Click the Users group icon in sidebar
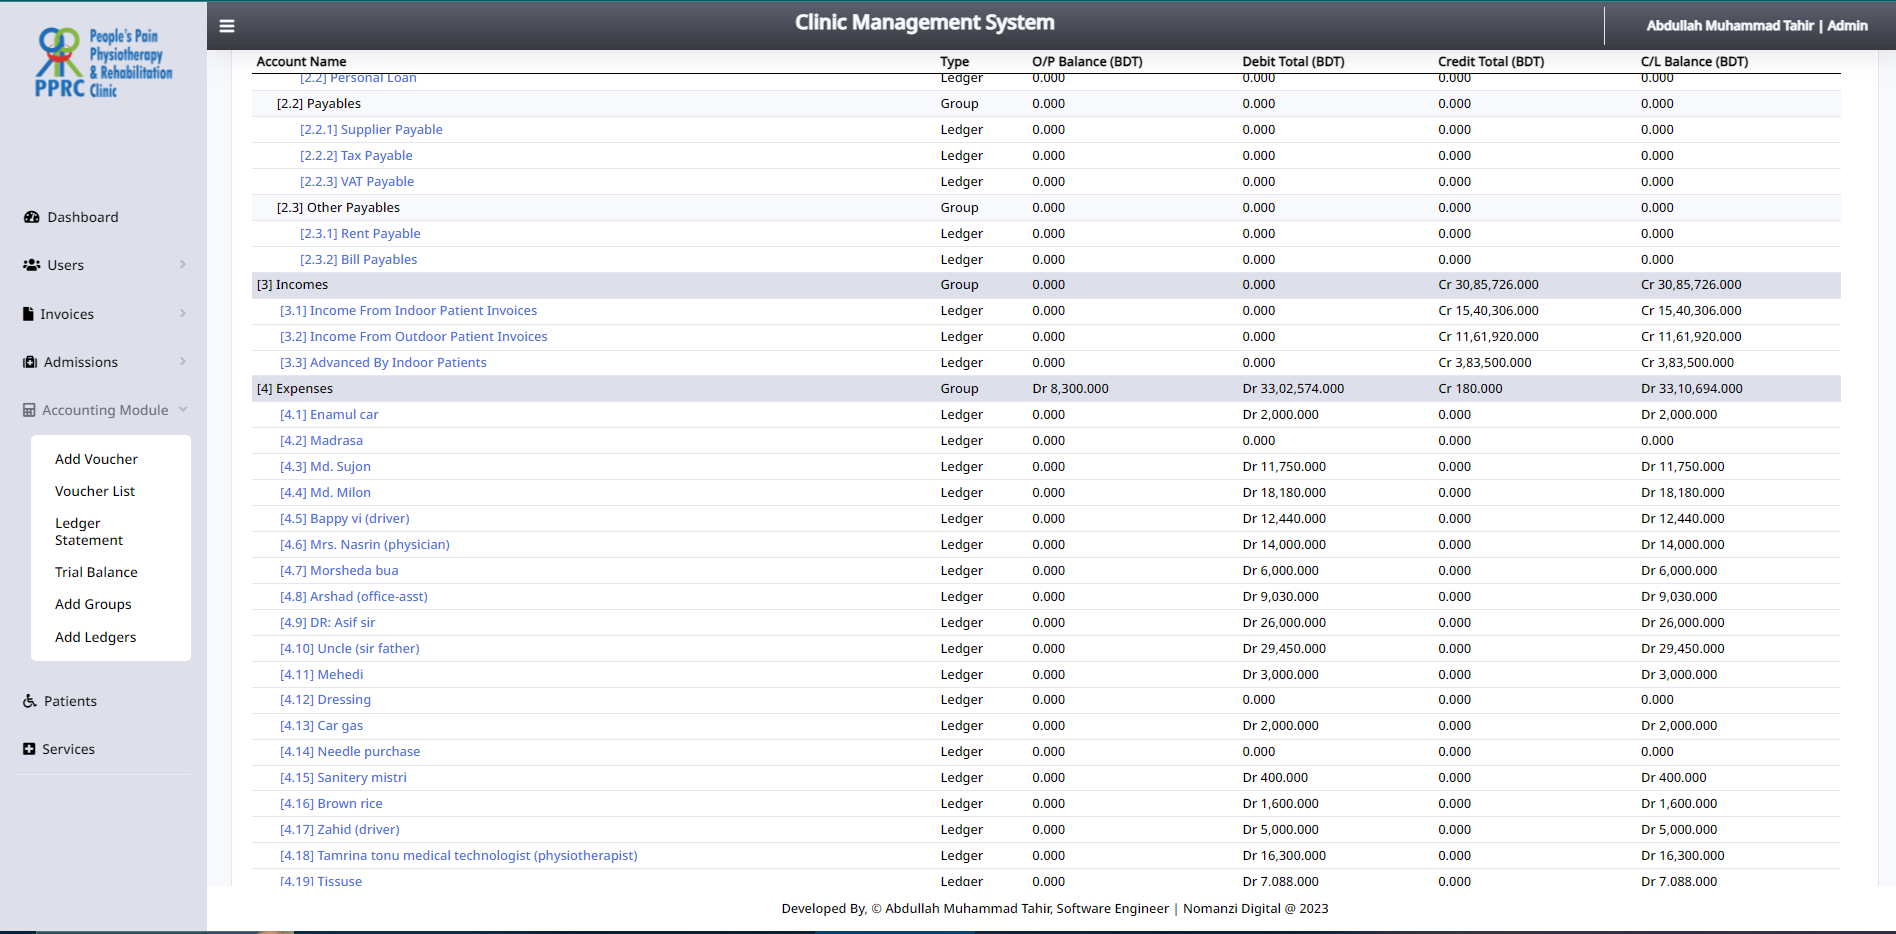The image size is (1896, 934). pos(31,265)
